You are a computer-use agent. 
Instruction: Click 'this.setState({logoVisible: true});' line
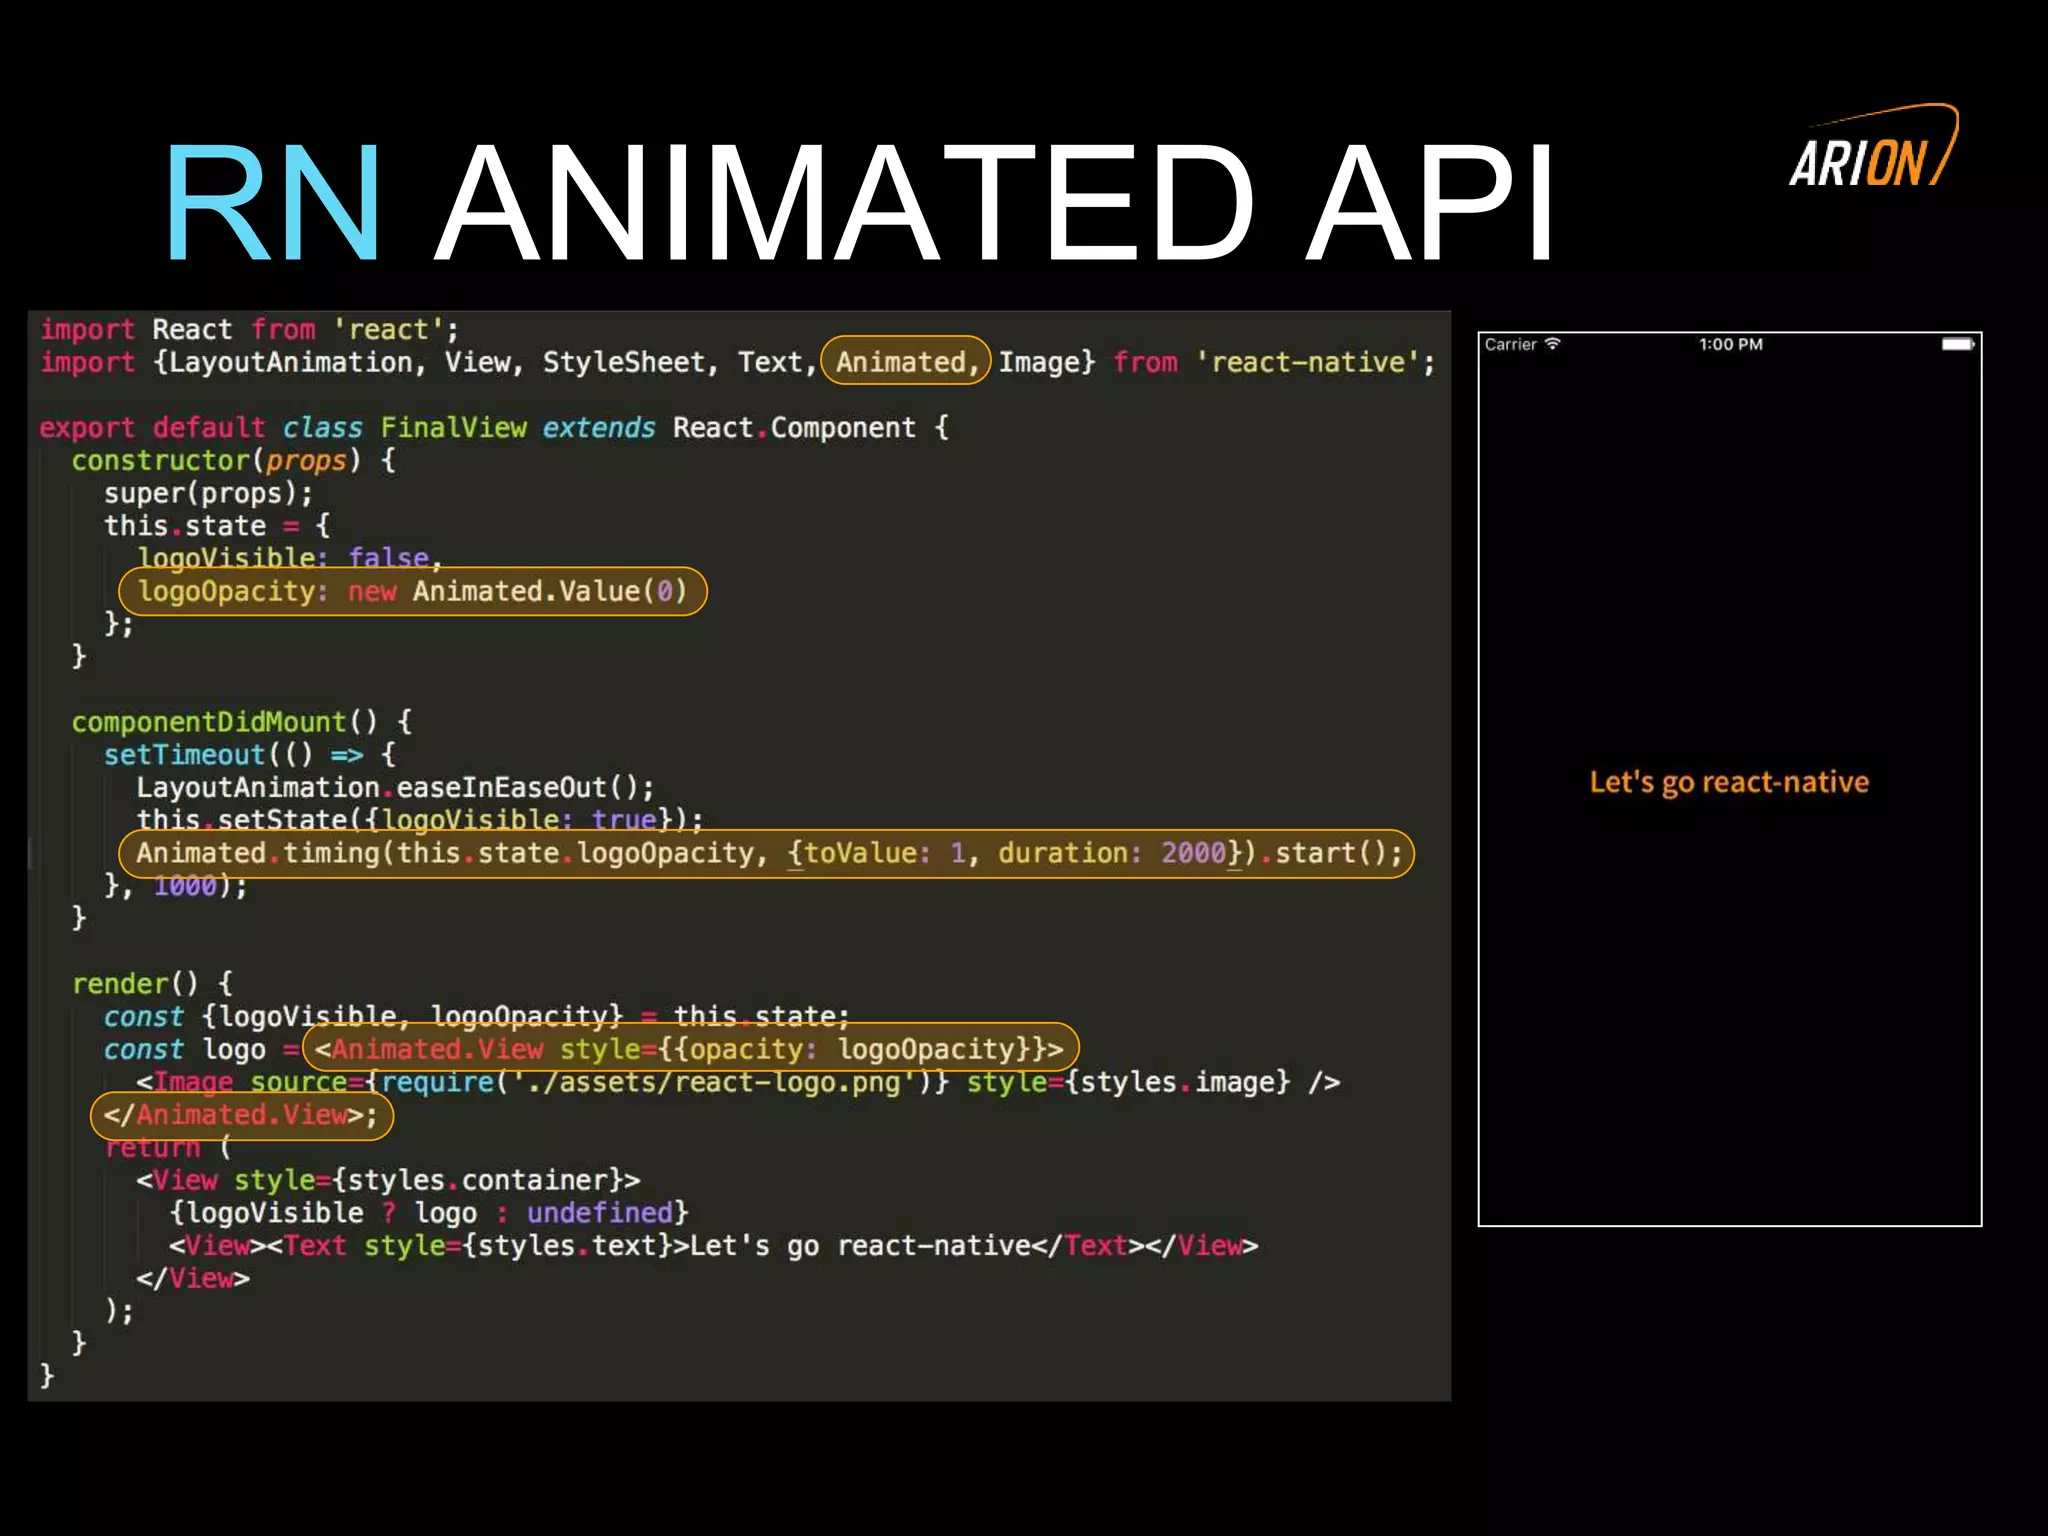420,820
